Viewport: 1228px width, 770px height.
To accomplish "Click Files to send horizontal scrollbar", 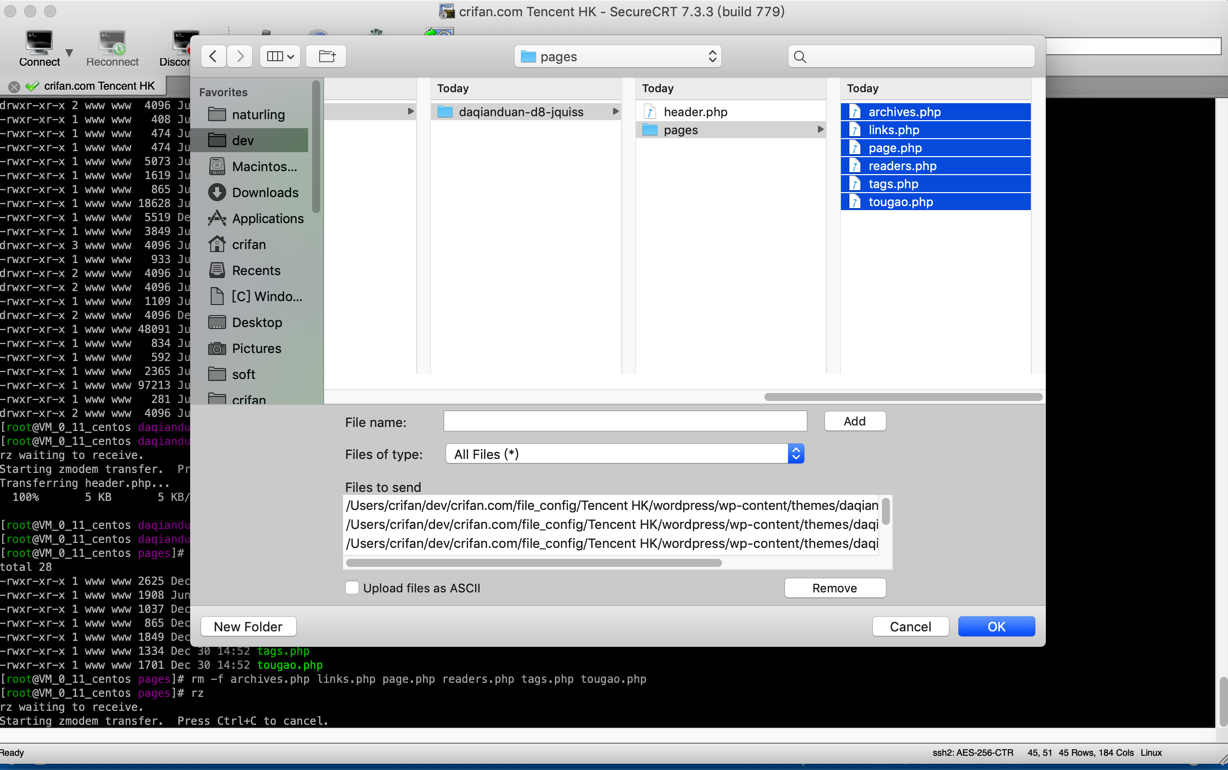I will 534,563.
